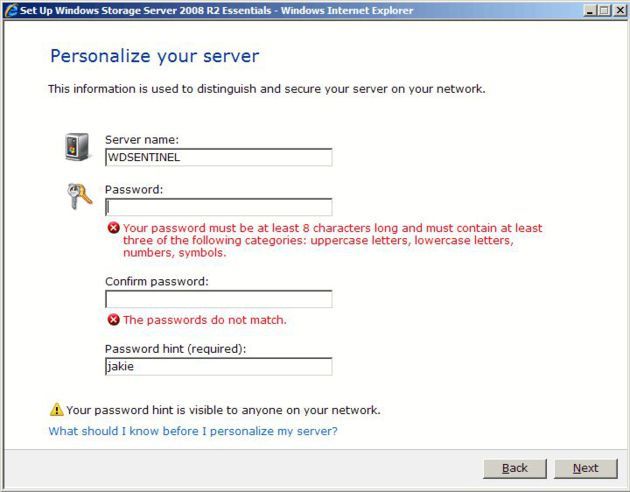
Task: Continue setup with the Next button
Action: [x=585, y=468]
